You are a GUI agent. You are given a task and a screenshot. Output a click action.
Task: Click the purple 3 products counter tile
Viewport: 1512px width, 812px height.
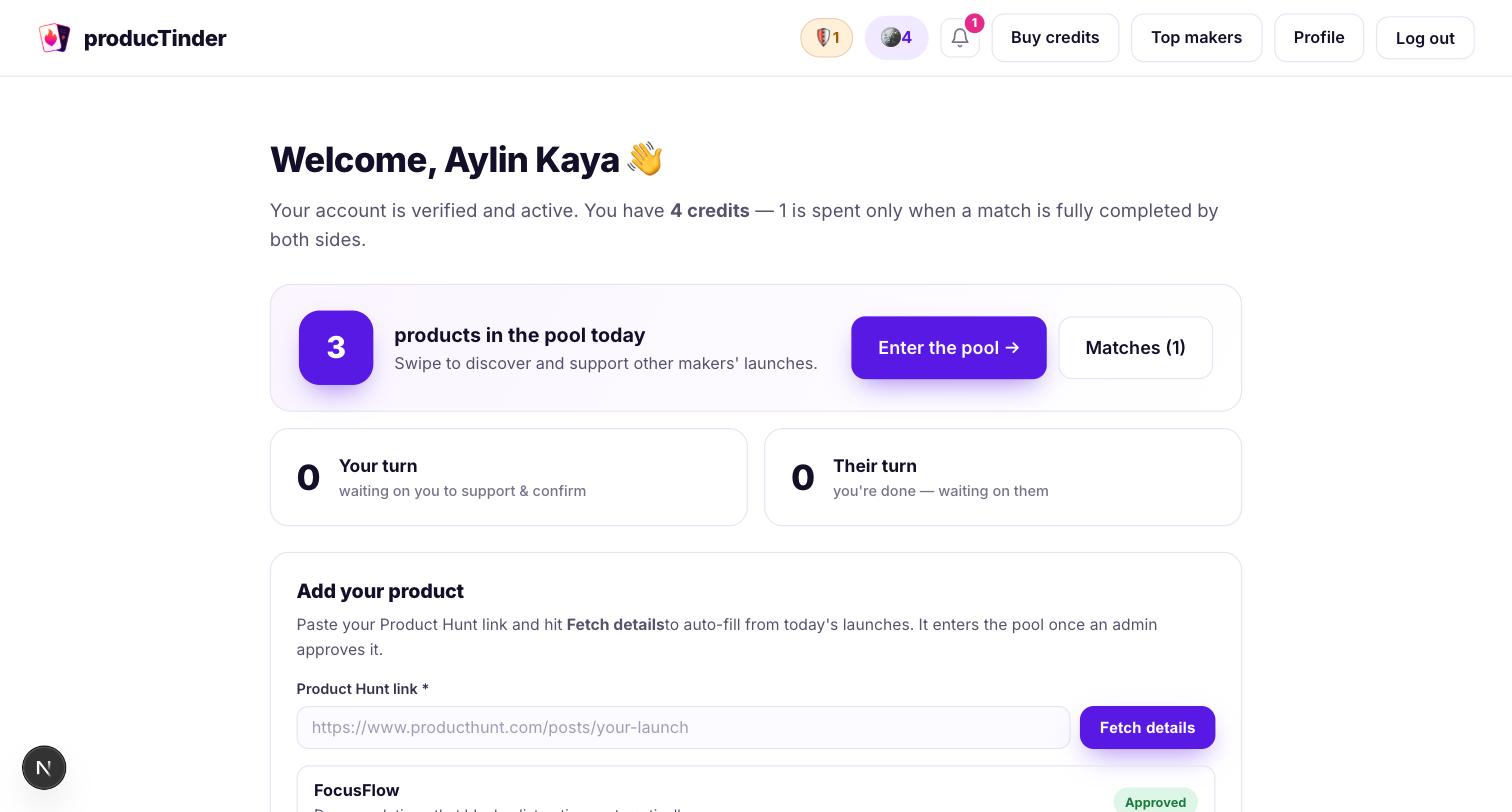click(336, 348)
